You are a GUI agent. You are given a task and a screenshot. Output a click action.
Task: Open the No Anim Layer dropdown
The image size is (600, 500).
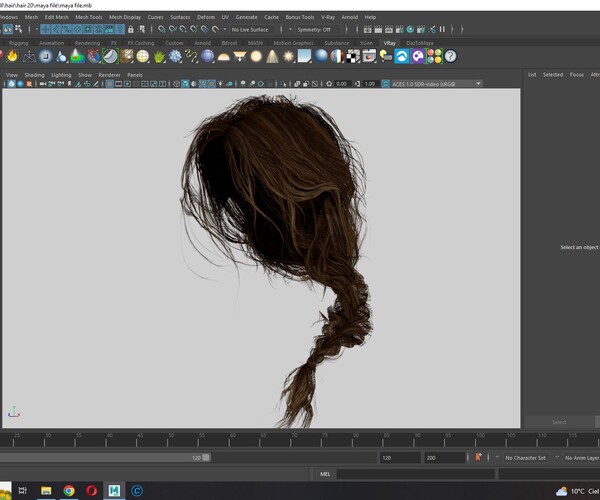(x=582, y=458)
